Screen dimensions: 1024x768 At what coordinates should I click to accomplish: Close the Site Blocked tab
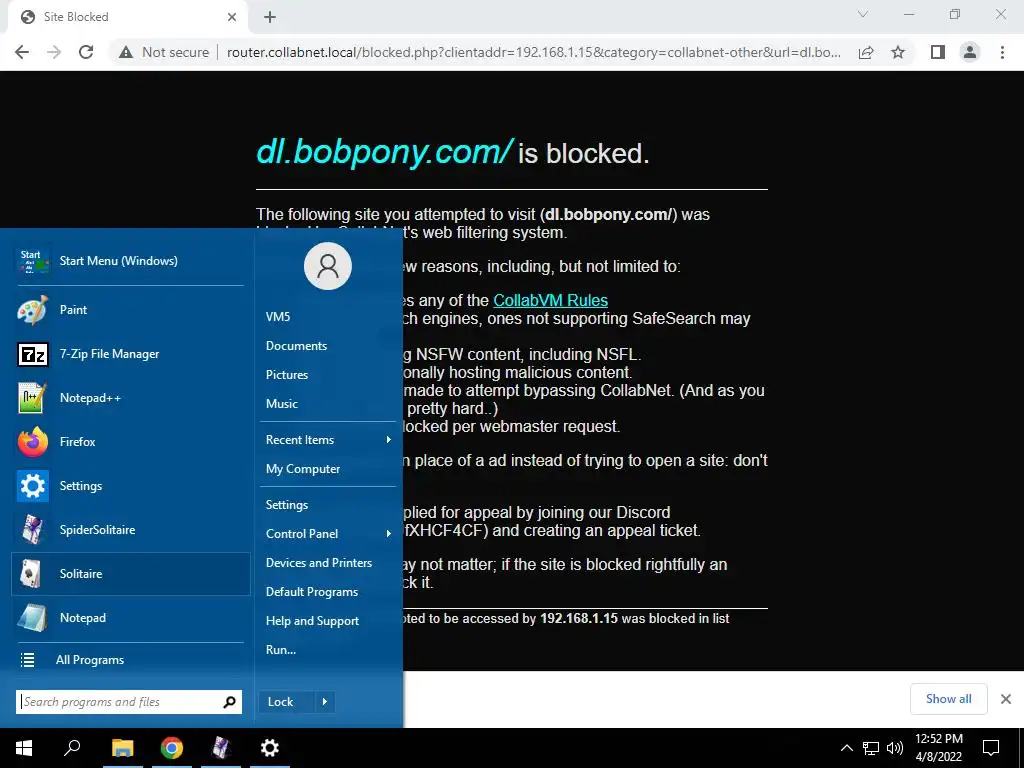[232, 17]
